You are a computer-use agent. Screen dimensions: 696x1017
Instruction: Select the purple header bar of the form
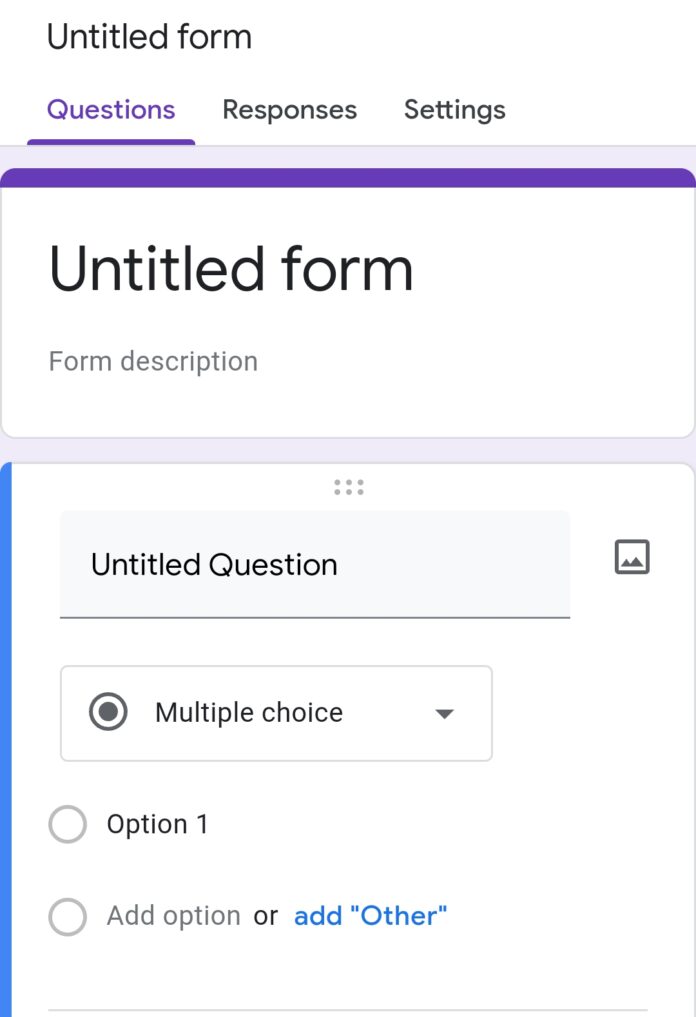(x=348, y=177)
